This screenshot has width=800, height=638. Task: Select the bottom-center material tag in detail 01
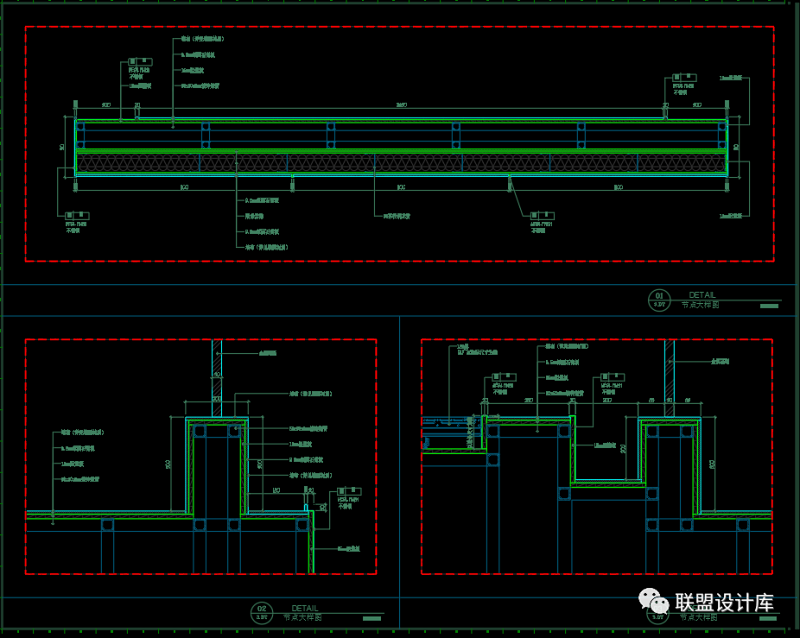[542, 215]
